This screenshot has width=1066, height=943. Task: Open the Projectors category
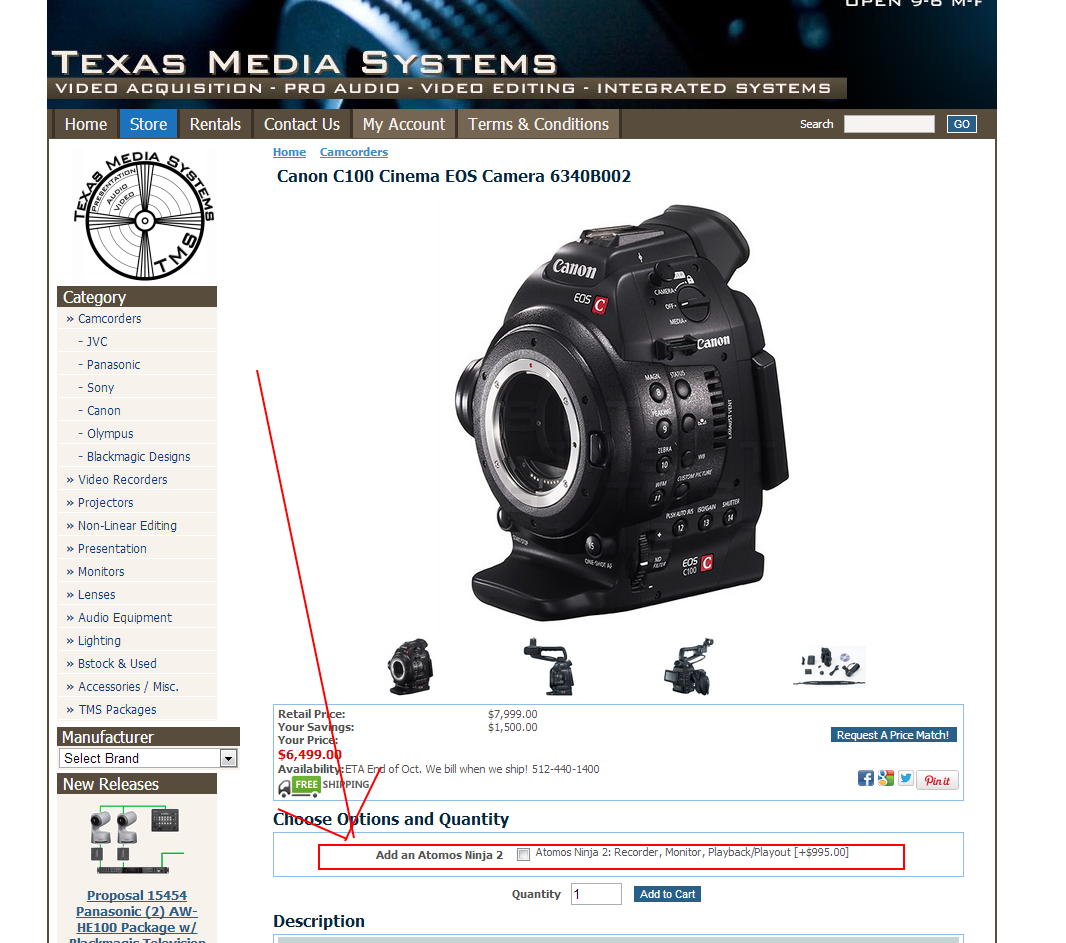coord(105,503)
